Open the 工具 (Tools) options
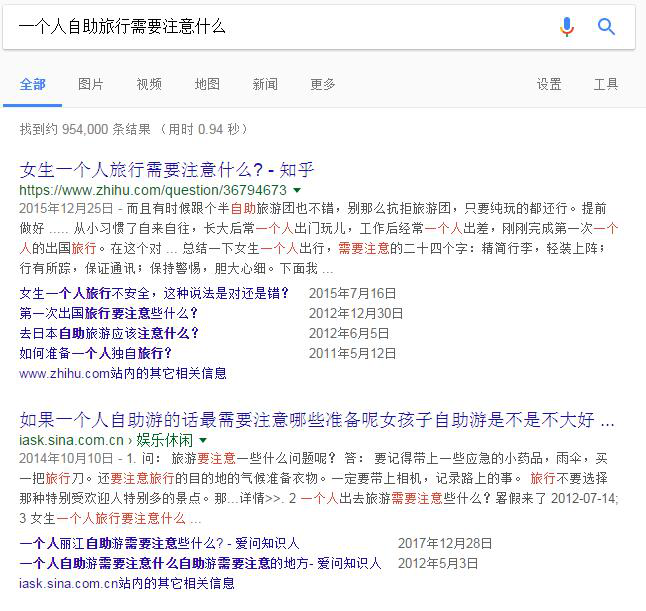 (606, 84)
